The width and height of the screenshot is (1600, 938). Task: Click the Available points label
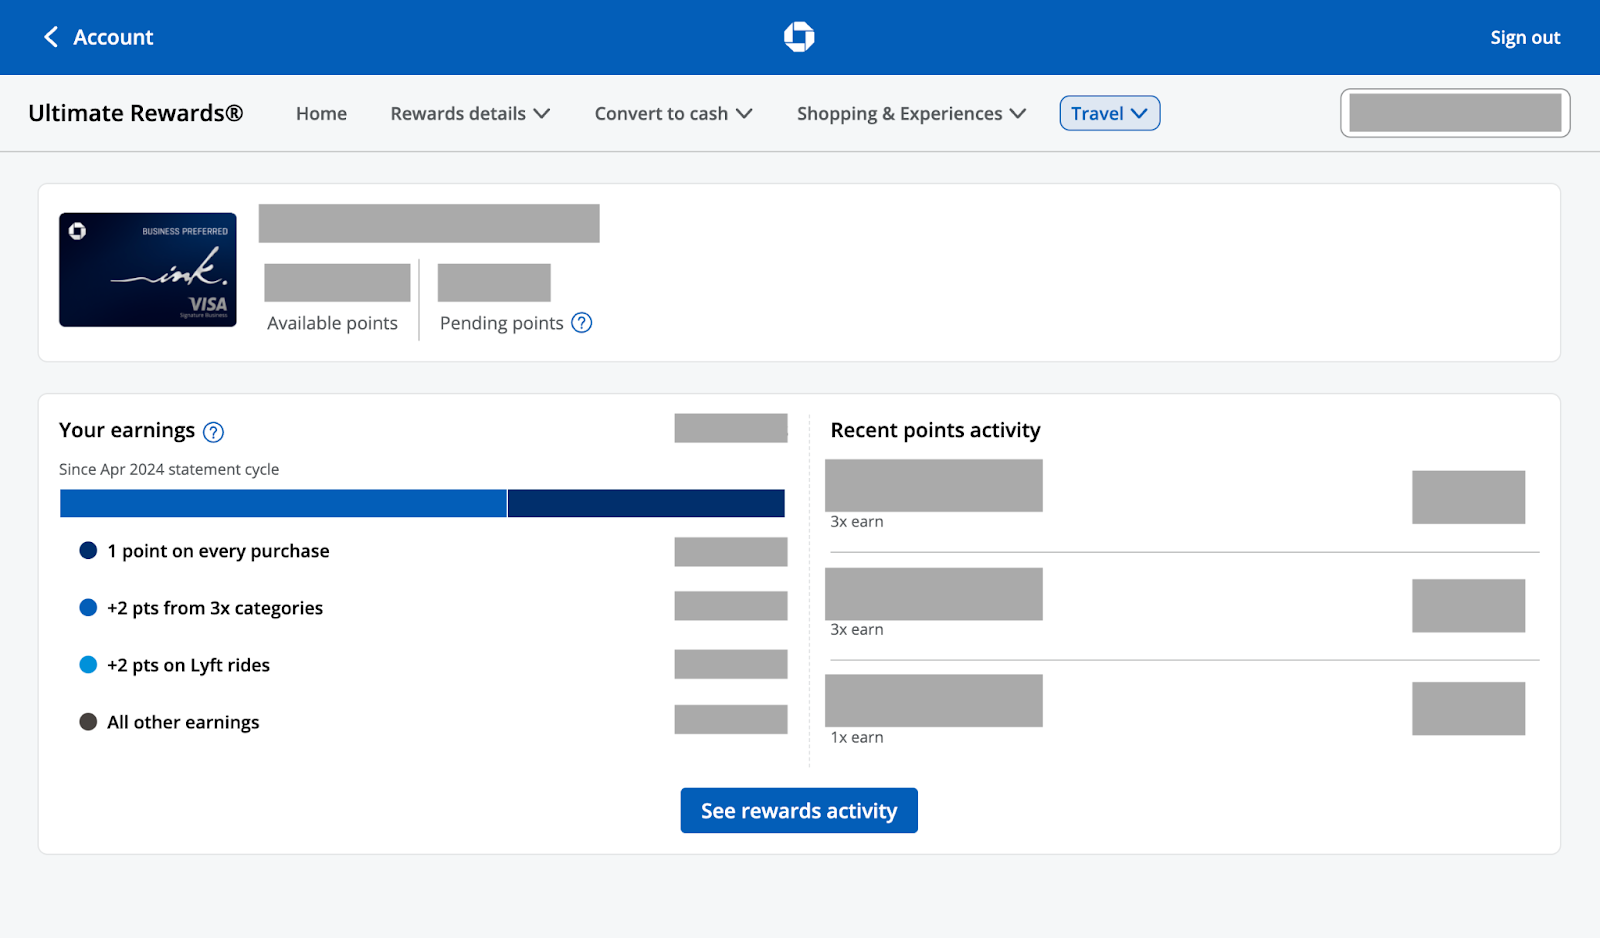click(332, 323)
